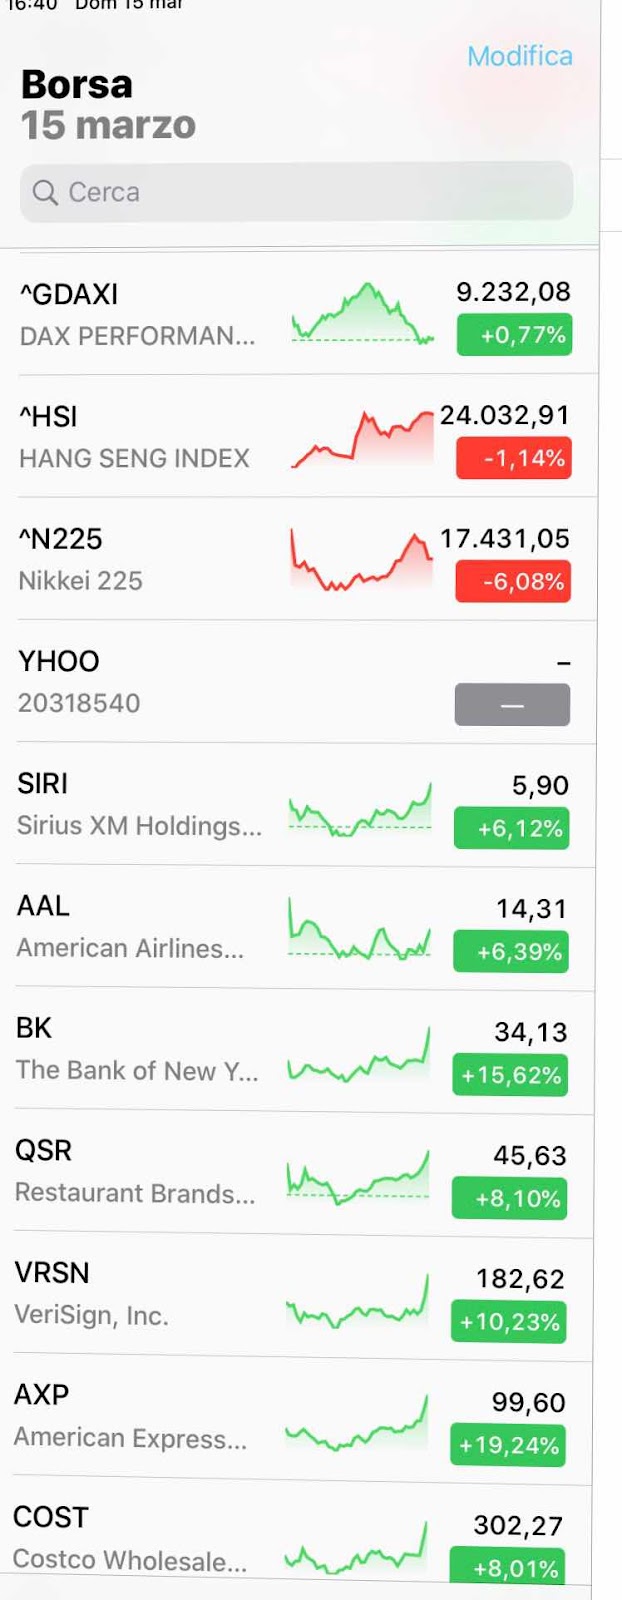Toggle the -1,14% badge for ^HSI
This screenshot has width=622, height=1600.
pyautogui.click(x=514, y=459)
